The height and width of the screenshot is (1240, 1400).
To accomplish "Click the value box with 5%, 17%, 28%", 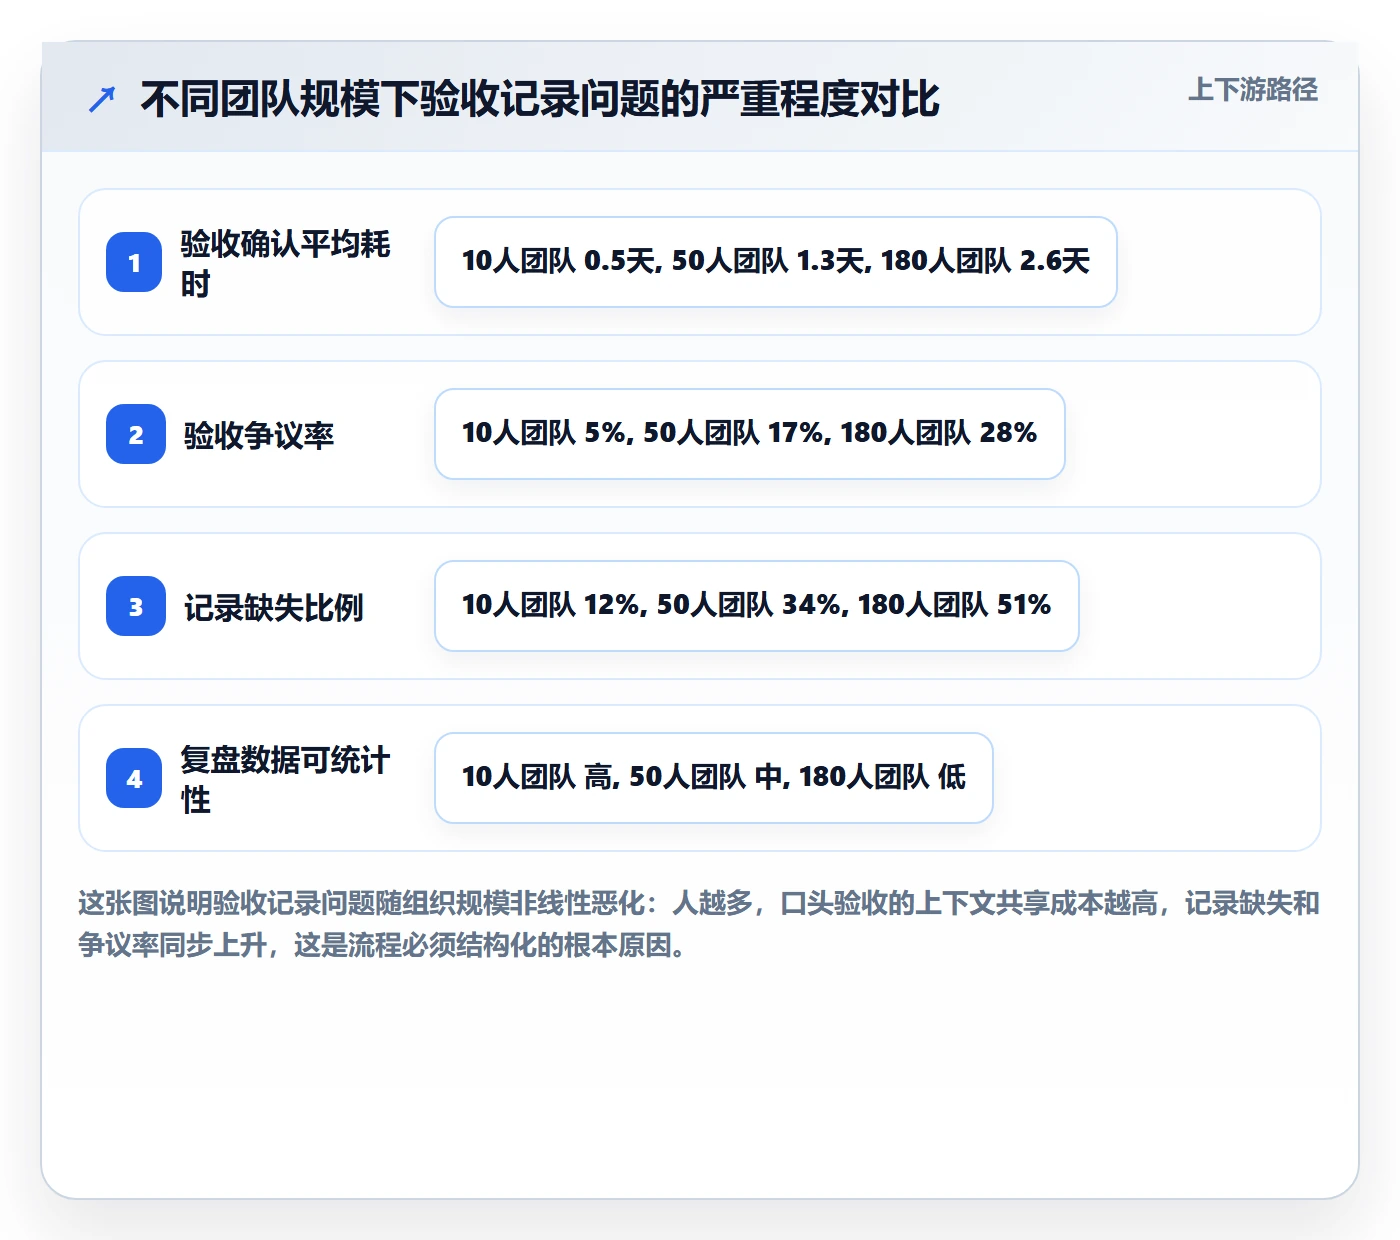I will pos(750,434).
